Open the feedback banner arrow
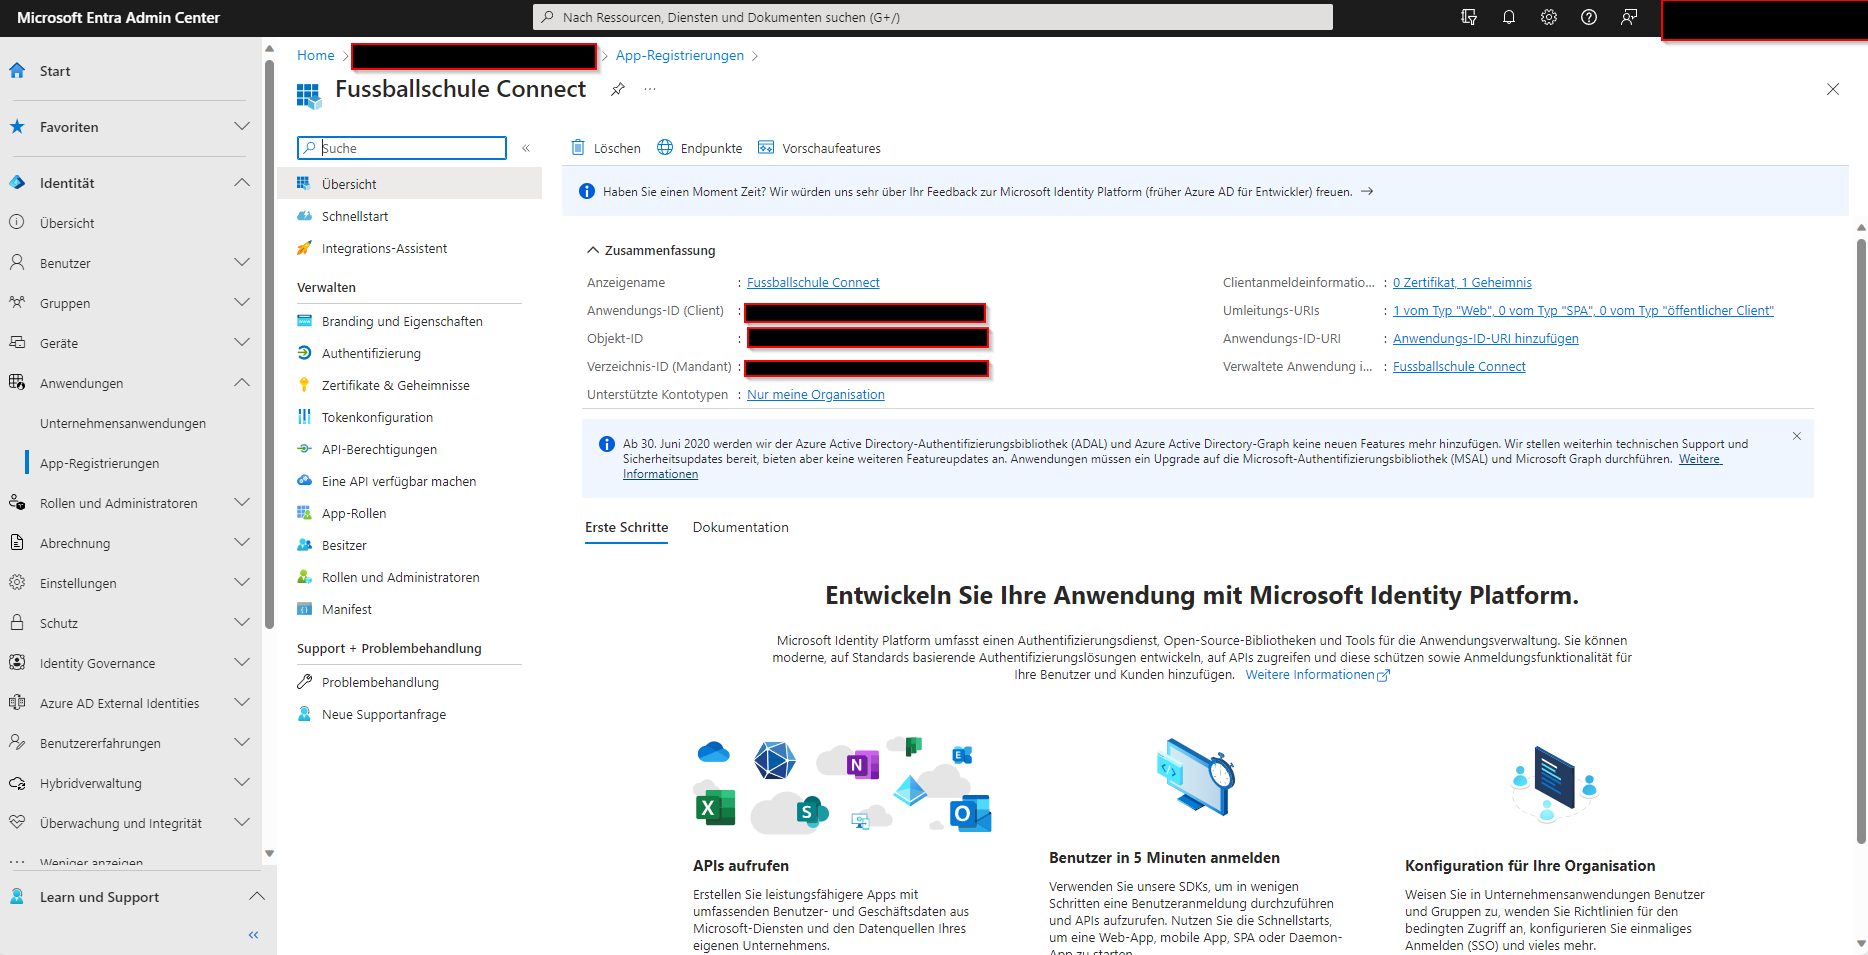The height and width of the screenshot is (955, 1868). pos(1367,191)
